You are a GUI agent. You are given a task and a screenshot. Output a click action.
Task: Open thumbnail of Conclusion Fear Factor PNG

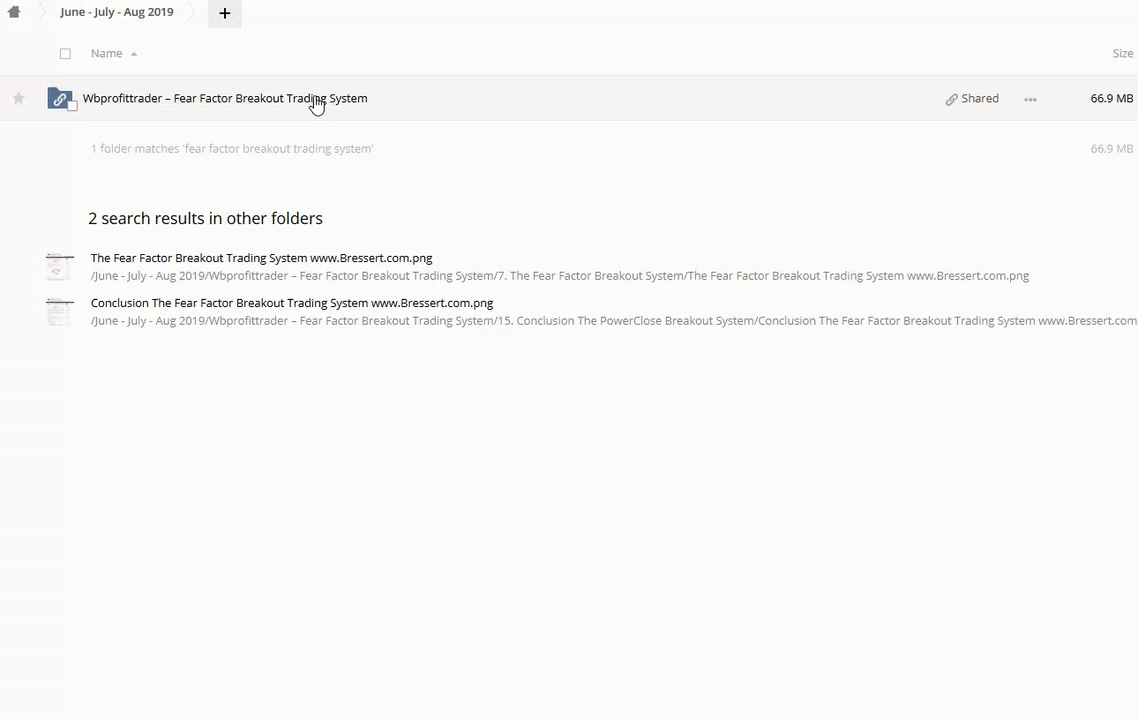tap(59, 312)
